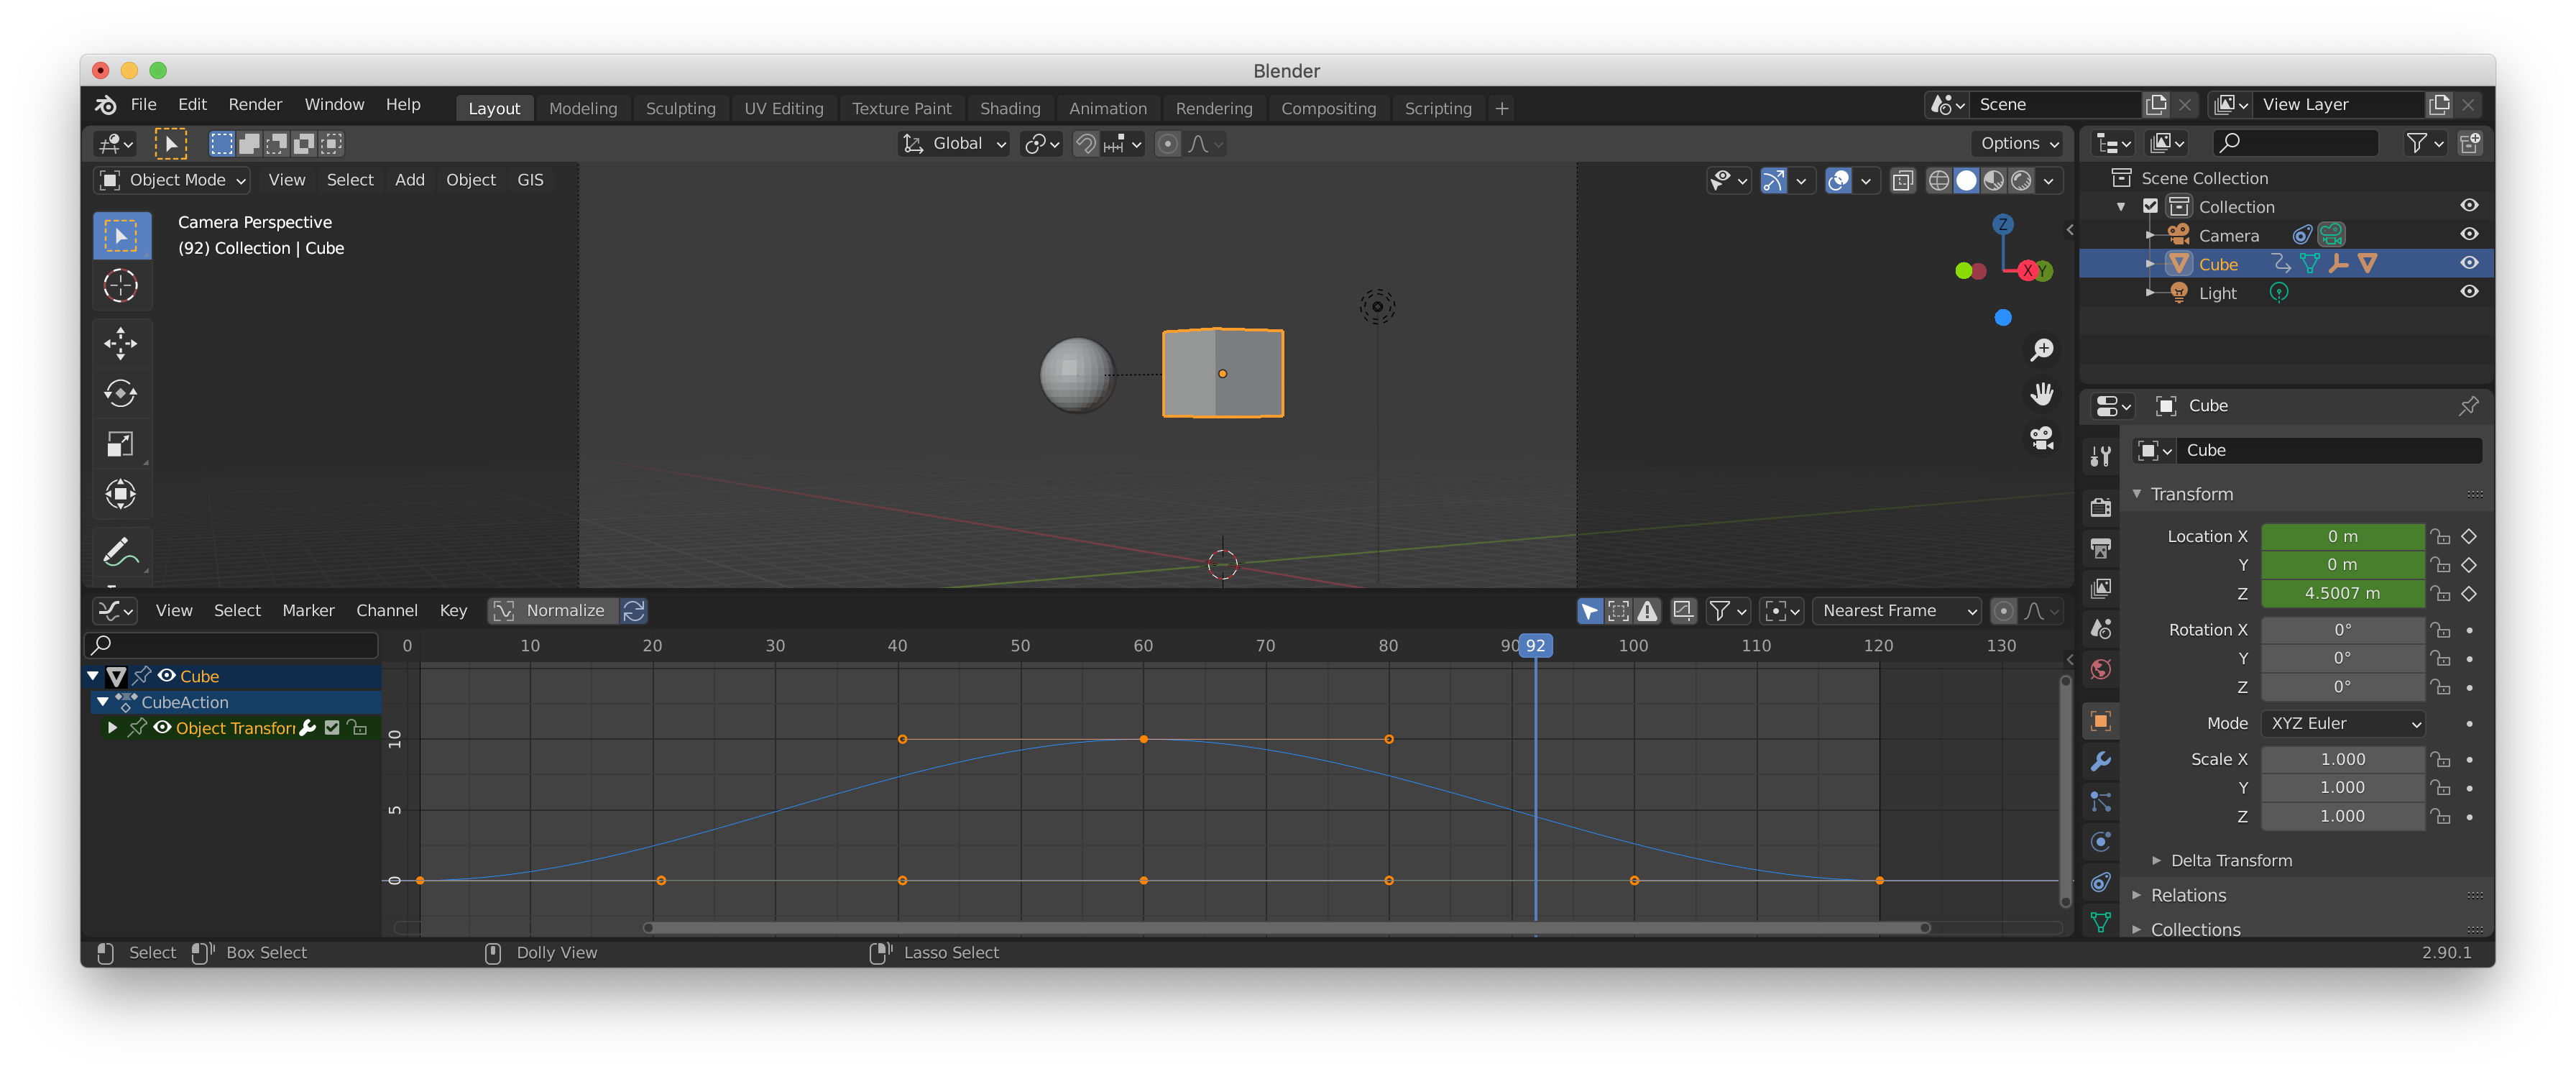2576x1074 pixels.
Task: Activate the Scale tool
Action: [121, 443]
